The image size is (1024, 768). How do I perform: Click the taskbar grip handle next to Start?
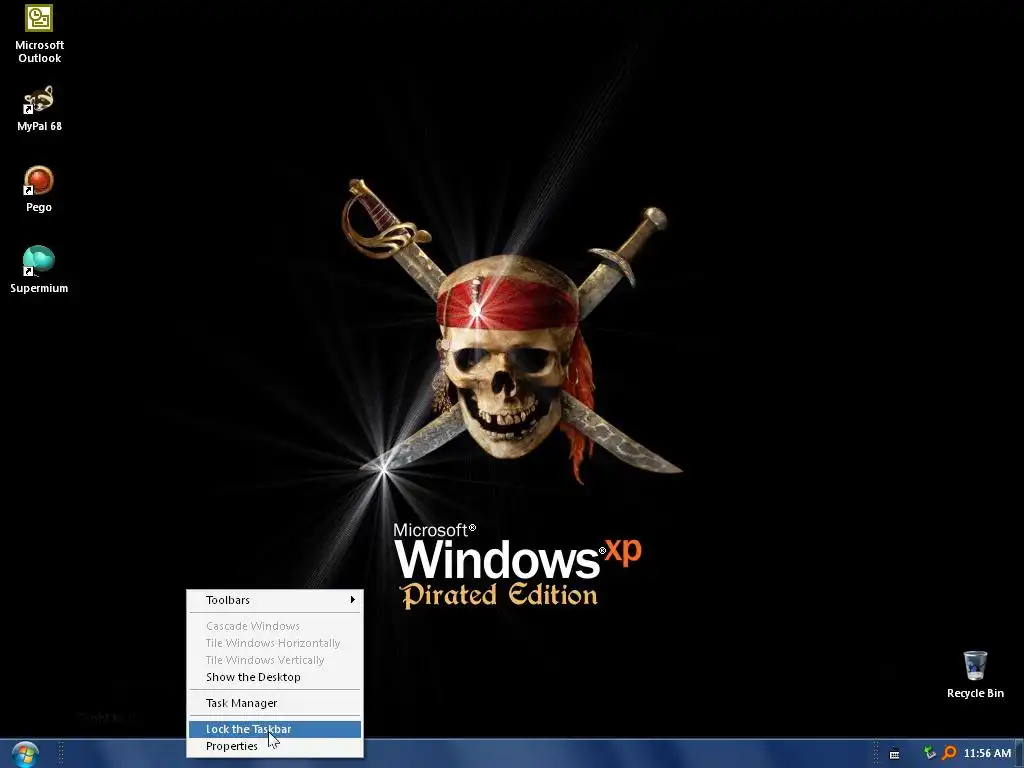(x=61, y=754)
